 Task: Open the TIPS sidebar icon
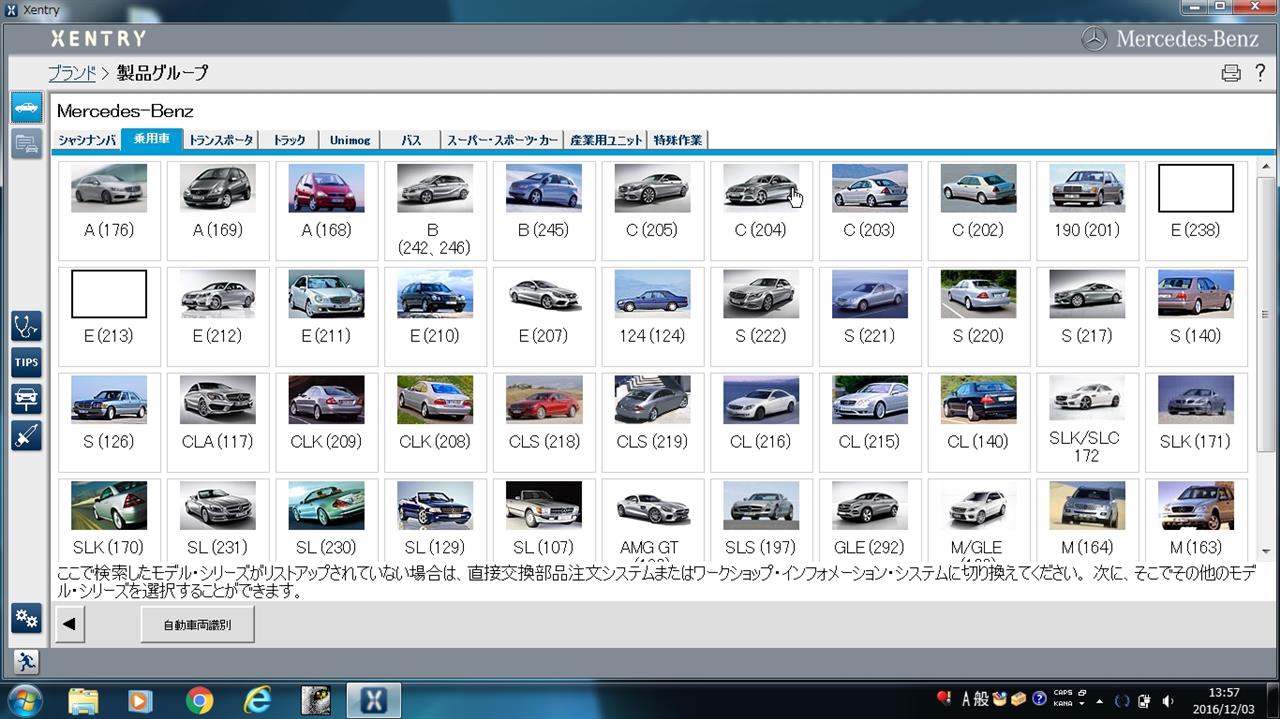[26, 362]
